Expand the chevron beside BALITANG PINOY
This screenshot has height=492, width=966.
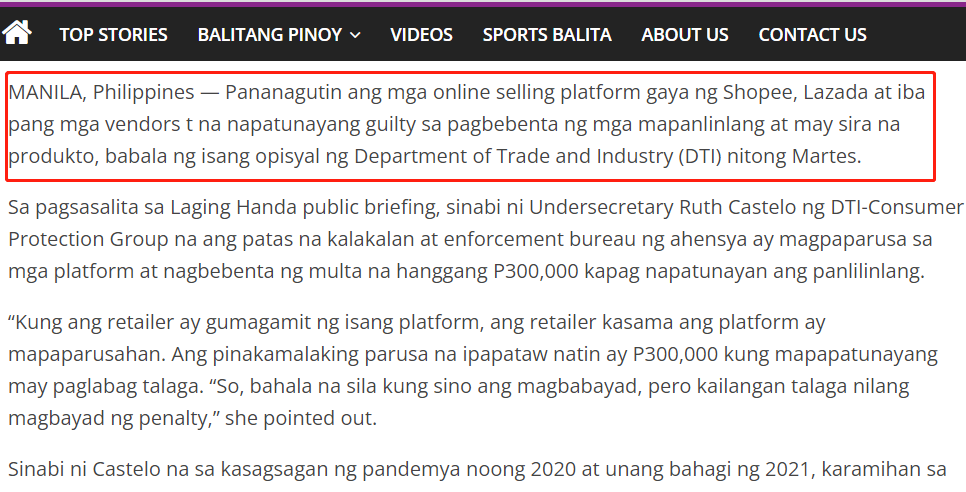click(x=355, y=35)
